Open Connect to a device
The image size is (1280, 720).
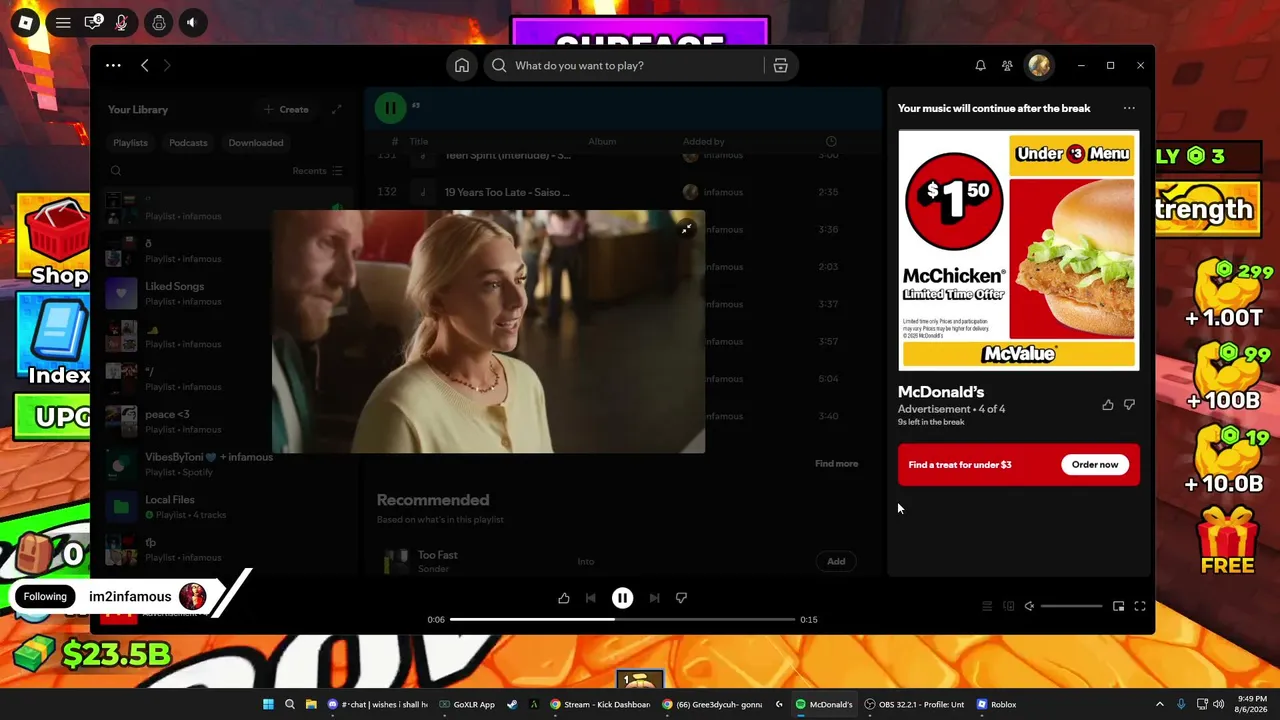pos(1009,606)
